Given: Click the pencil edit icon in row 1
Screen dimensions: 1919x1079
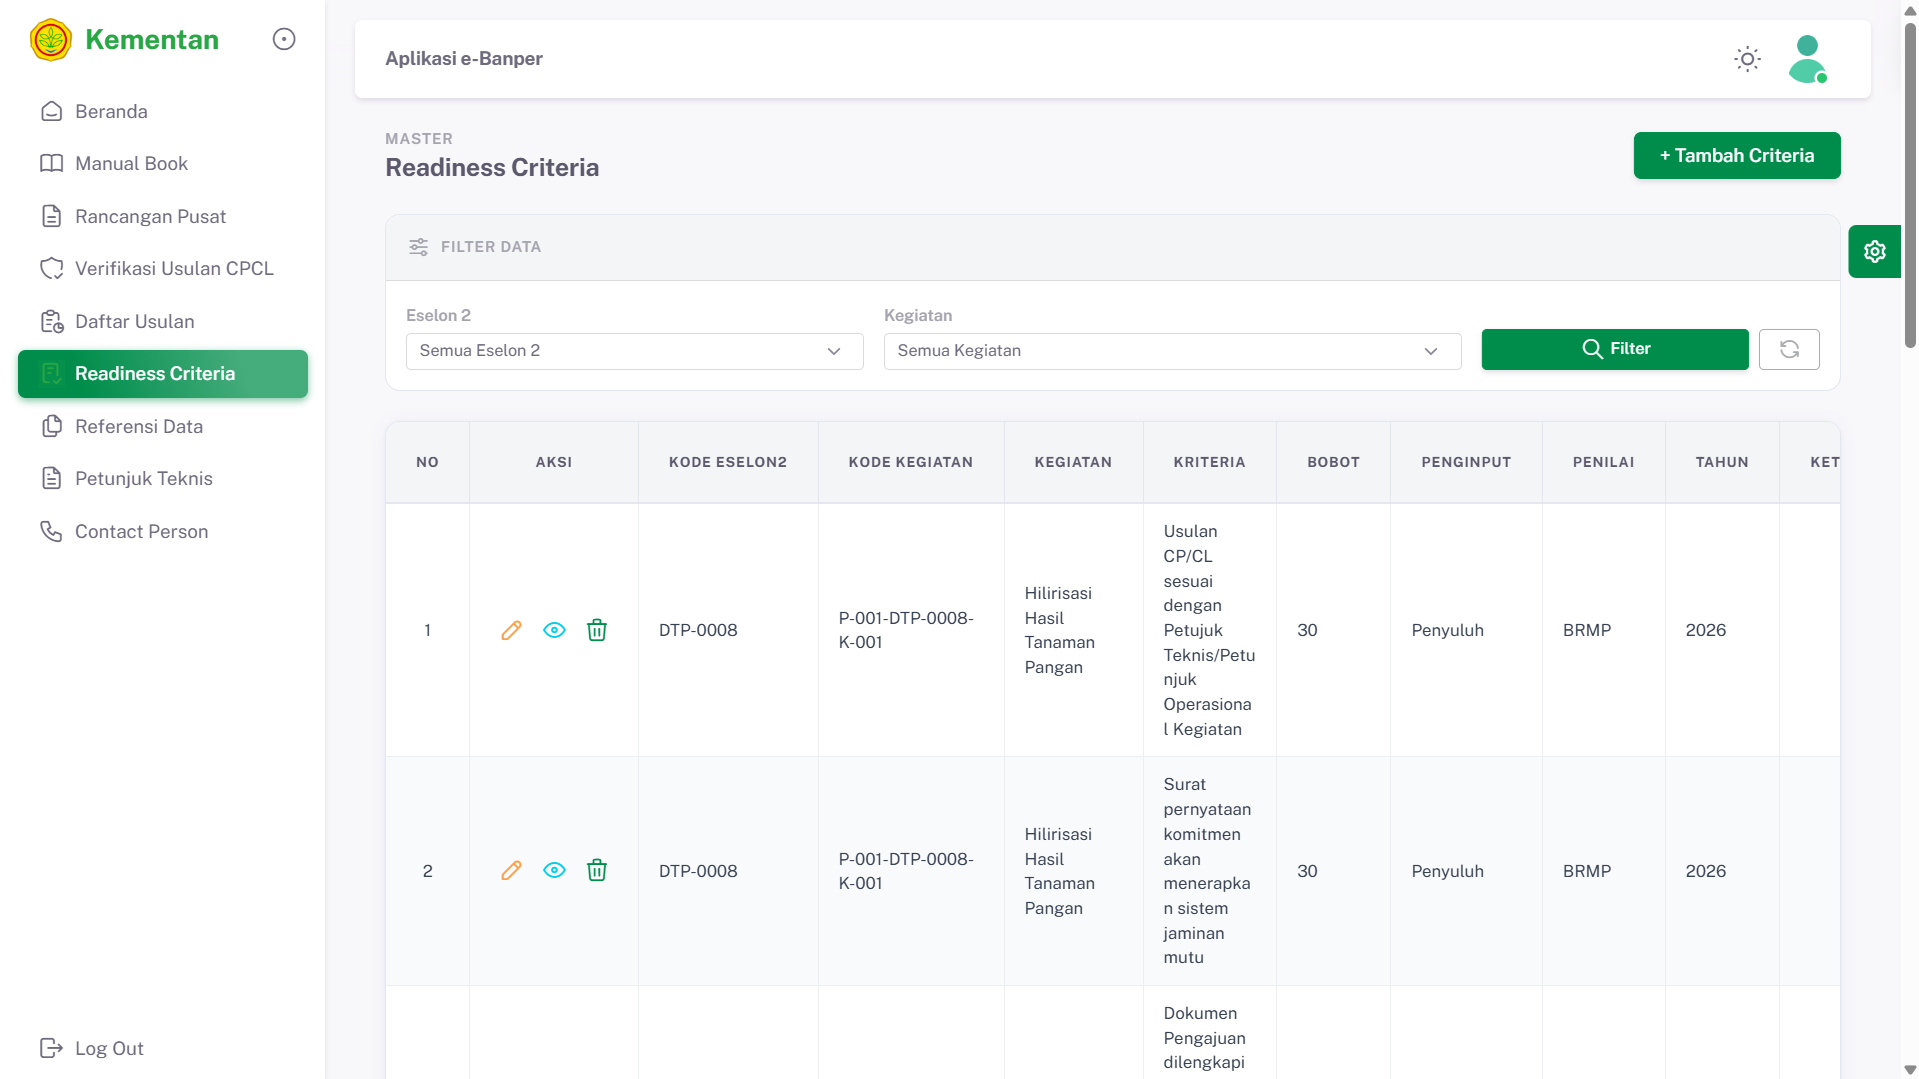Looking at the screenshot, I should tap(511, 630).
